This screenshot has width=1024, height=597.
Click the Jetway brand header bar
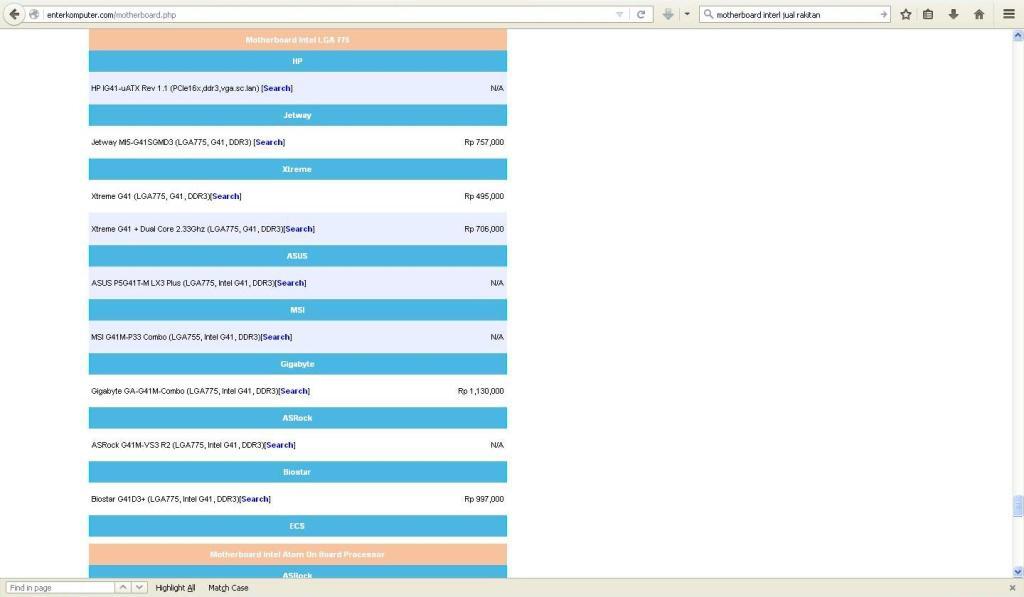point(298,116)
